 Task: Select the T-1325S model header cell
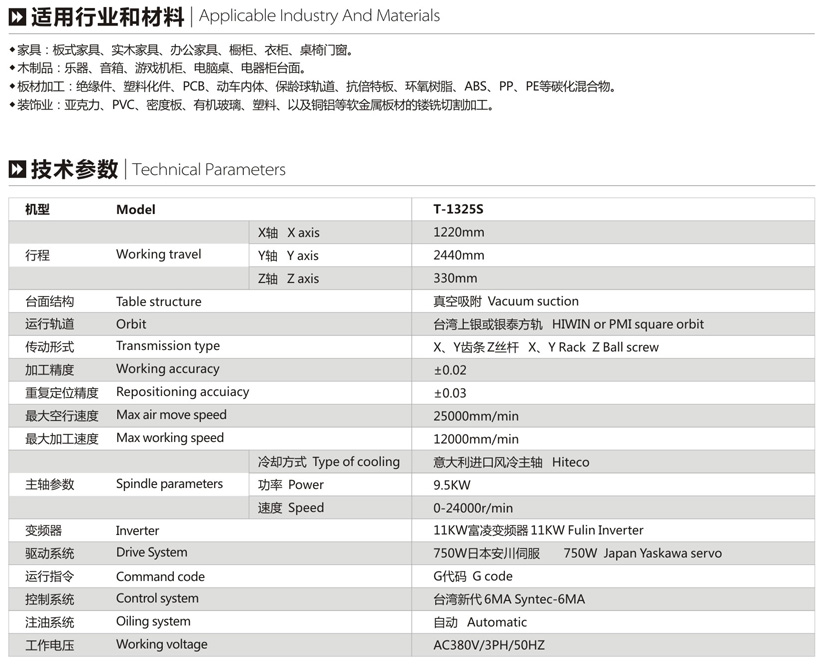coord(458,210)
